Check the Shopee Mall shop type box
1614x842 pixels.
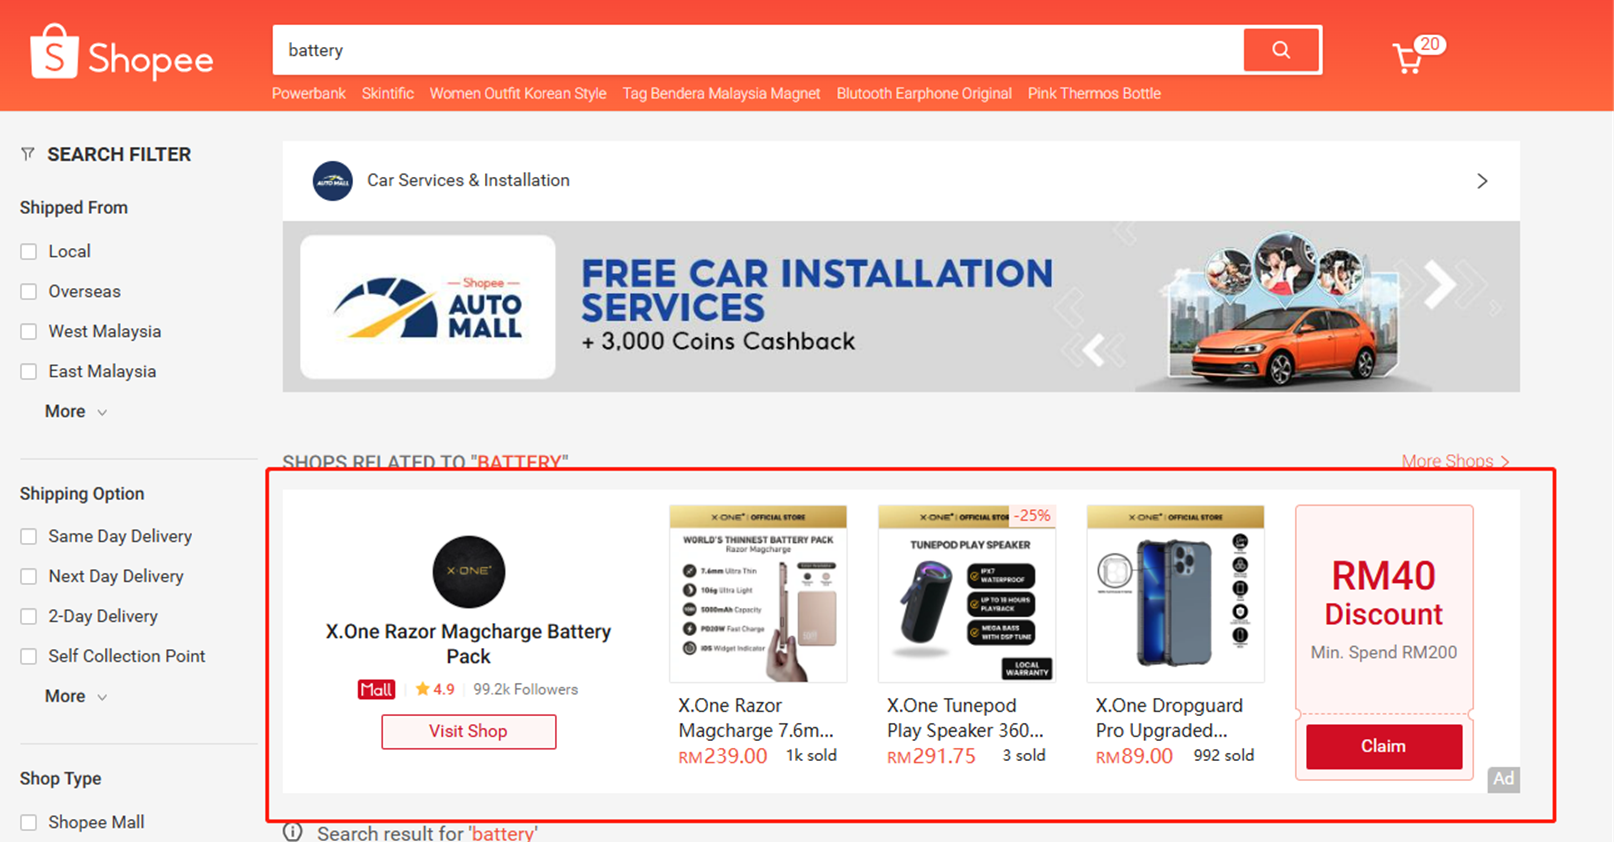(x=29, y=823)
